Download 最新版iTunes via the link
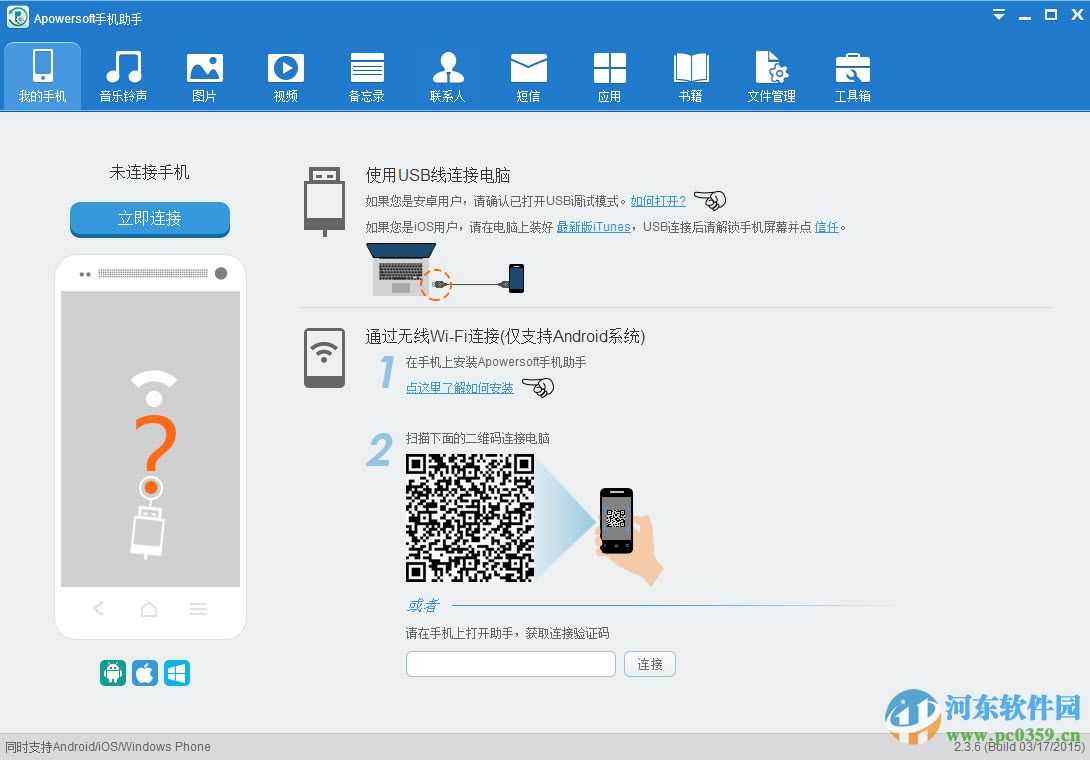The height and width of the screenshot is (760, 1090). click(594, 227)
